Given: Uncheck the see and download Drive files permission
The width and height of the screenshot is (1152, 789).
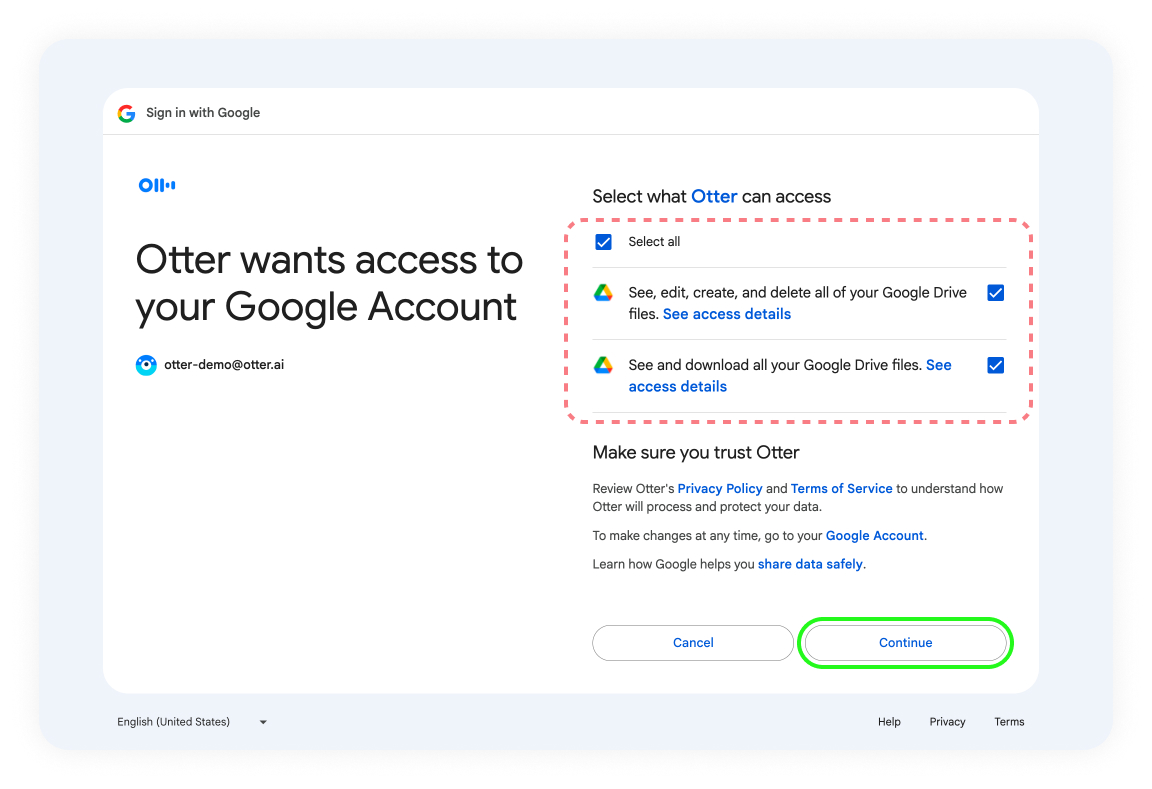Looking at the screenshot, I should point(996,365).
